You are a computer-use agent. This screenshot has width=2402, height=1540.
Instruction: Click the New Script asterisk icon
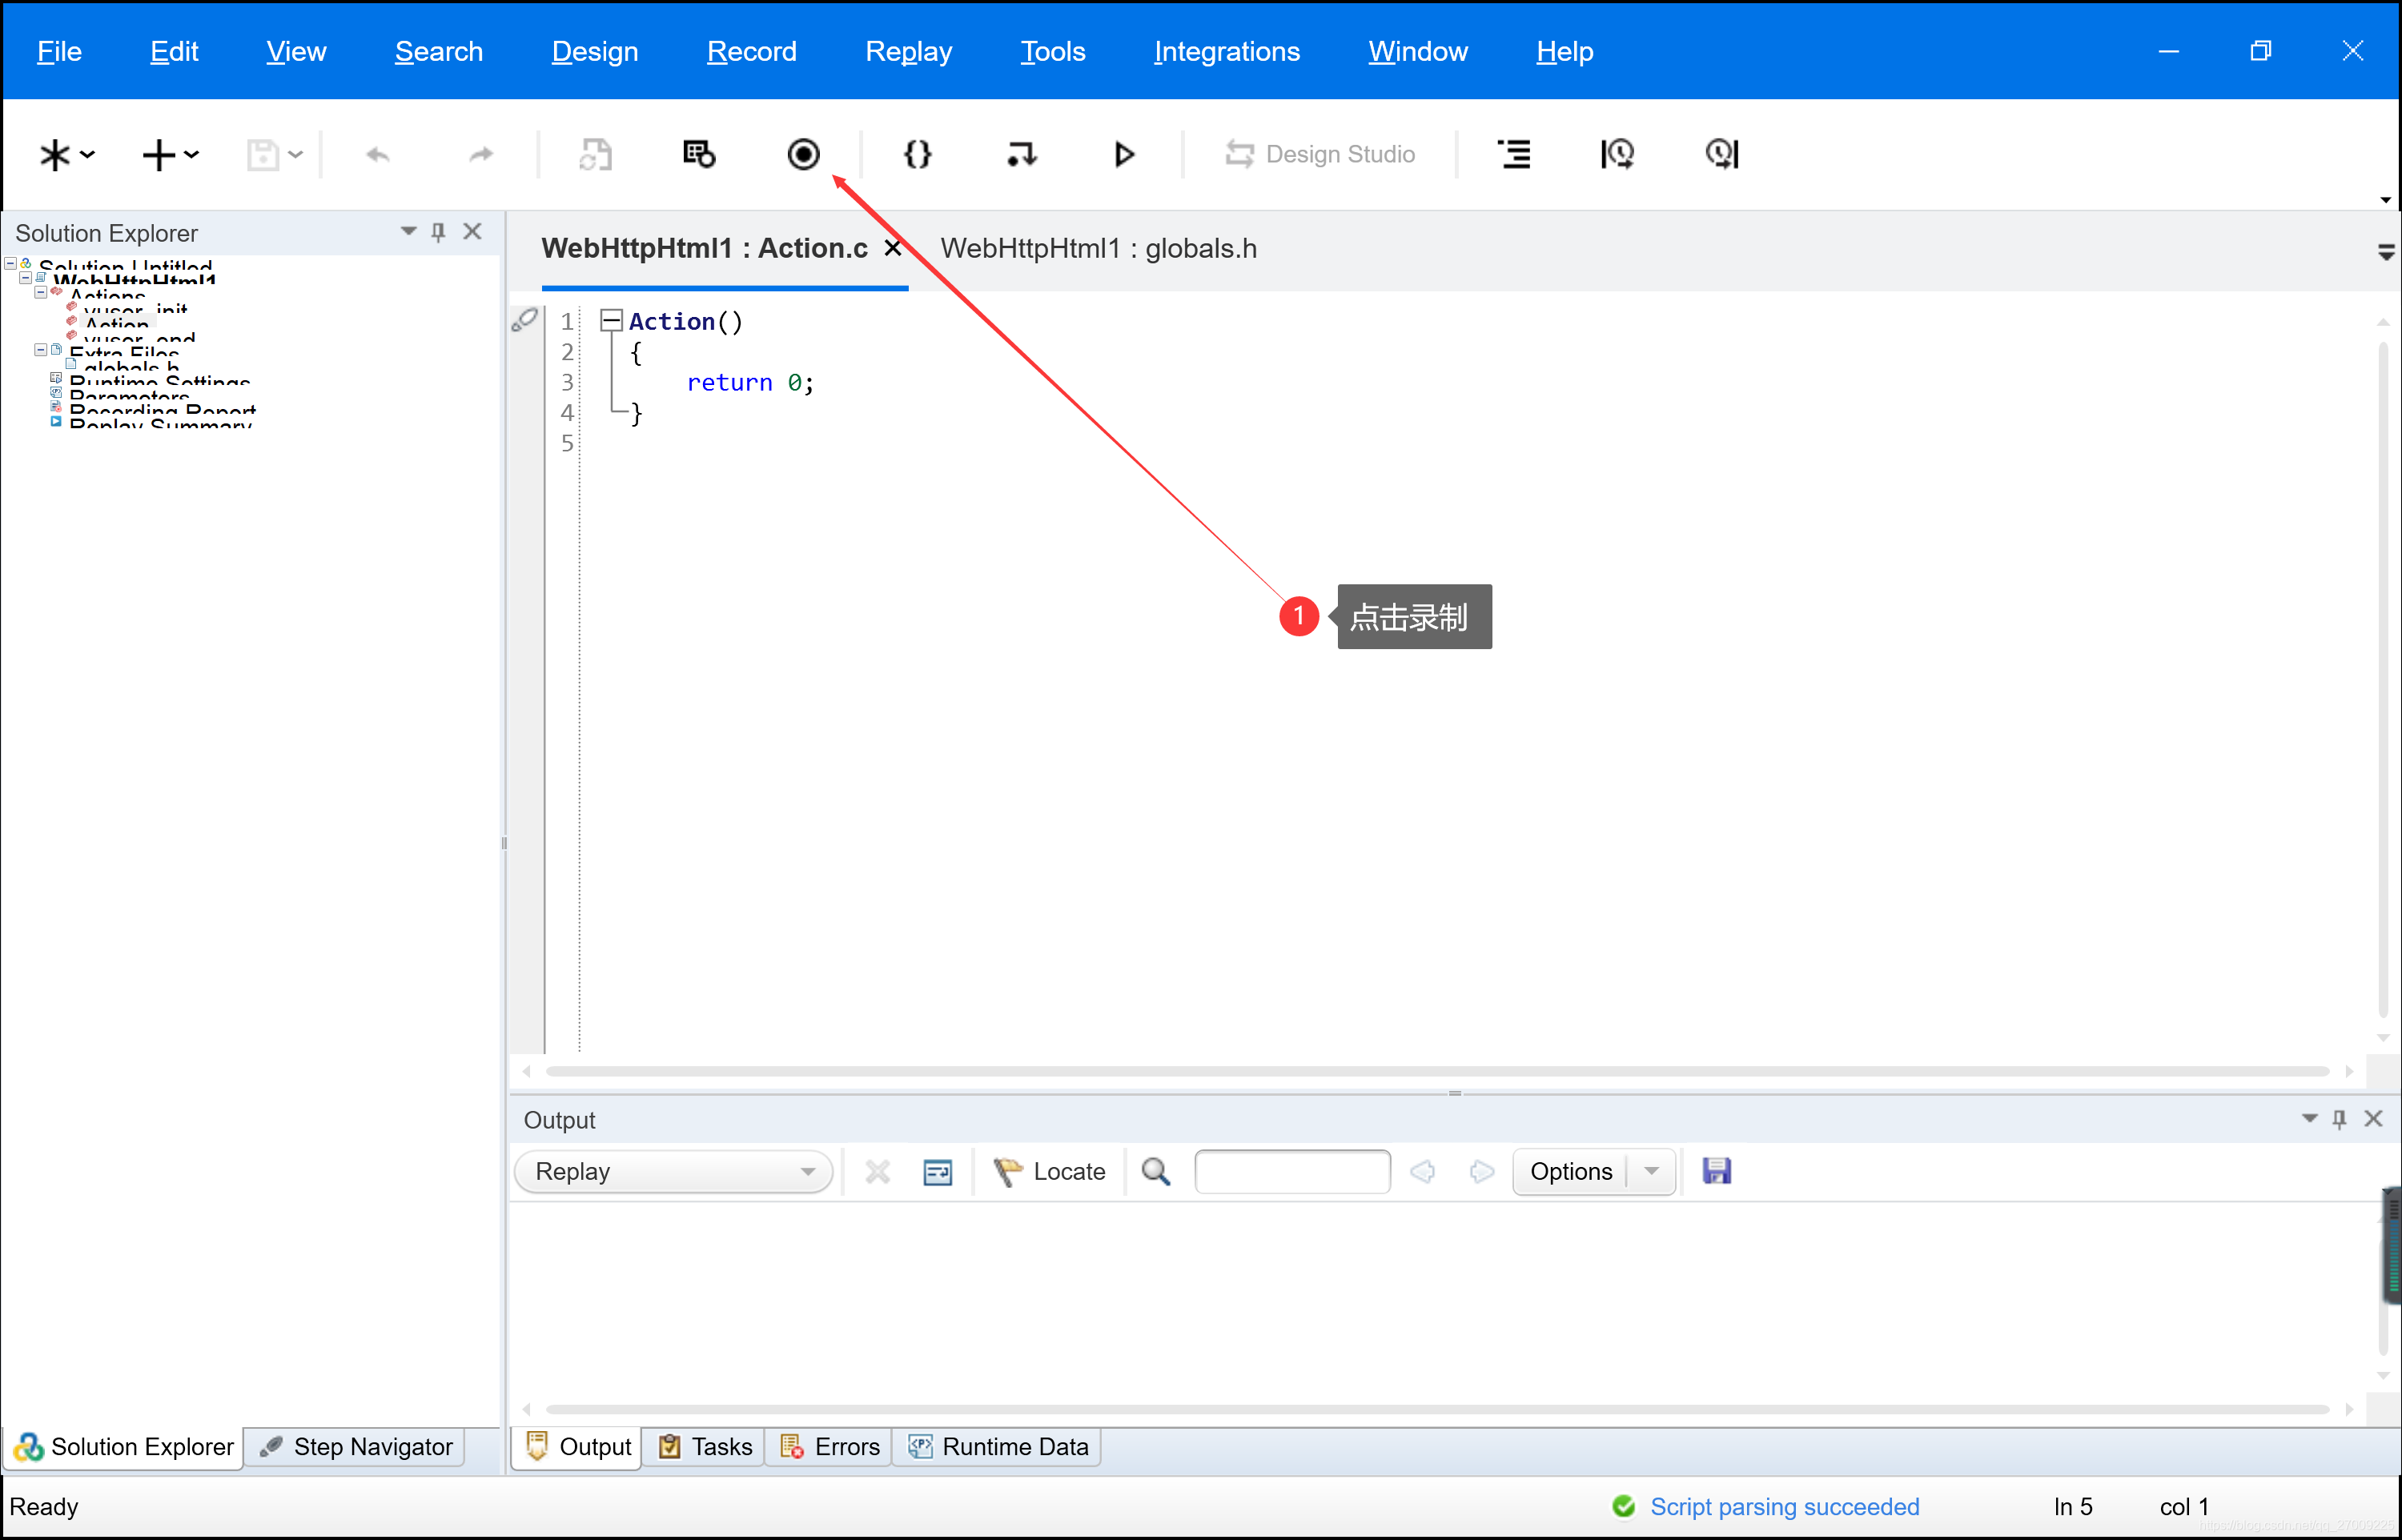click(55, 155)
